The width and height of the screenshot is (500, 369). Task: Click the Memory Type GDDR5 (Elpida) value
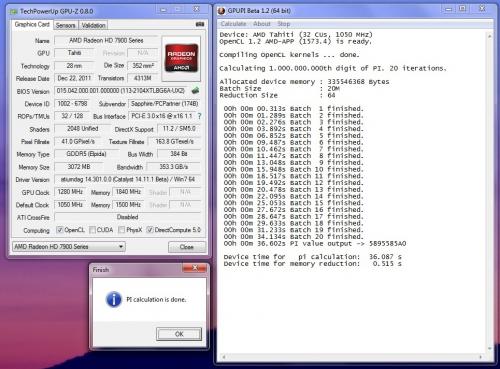pyautogui.click(x=86, y=154)
